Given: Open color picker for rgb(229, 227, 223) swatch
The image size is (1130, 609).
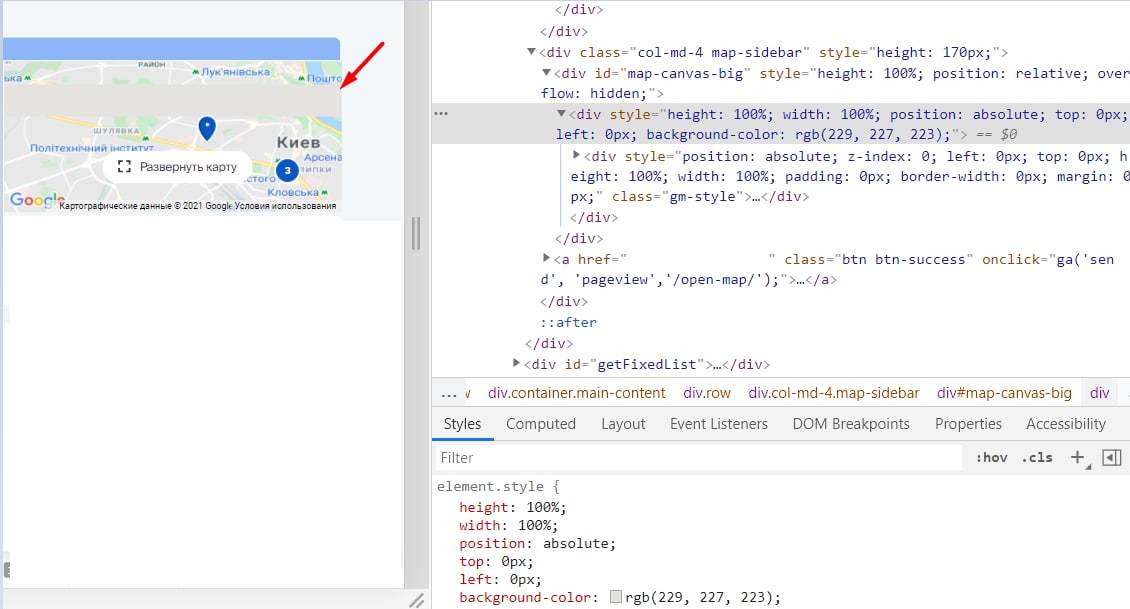Looking at the screenshot, I should [615, 597].
